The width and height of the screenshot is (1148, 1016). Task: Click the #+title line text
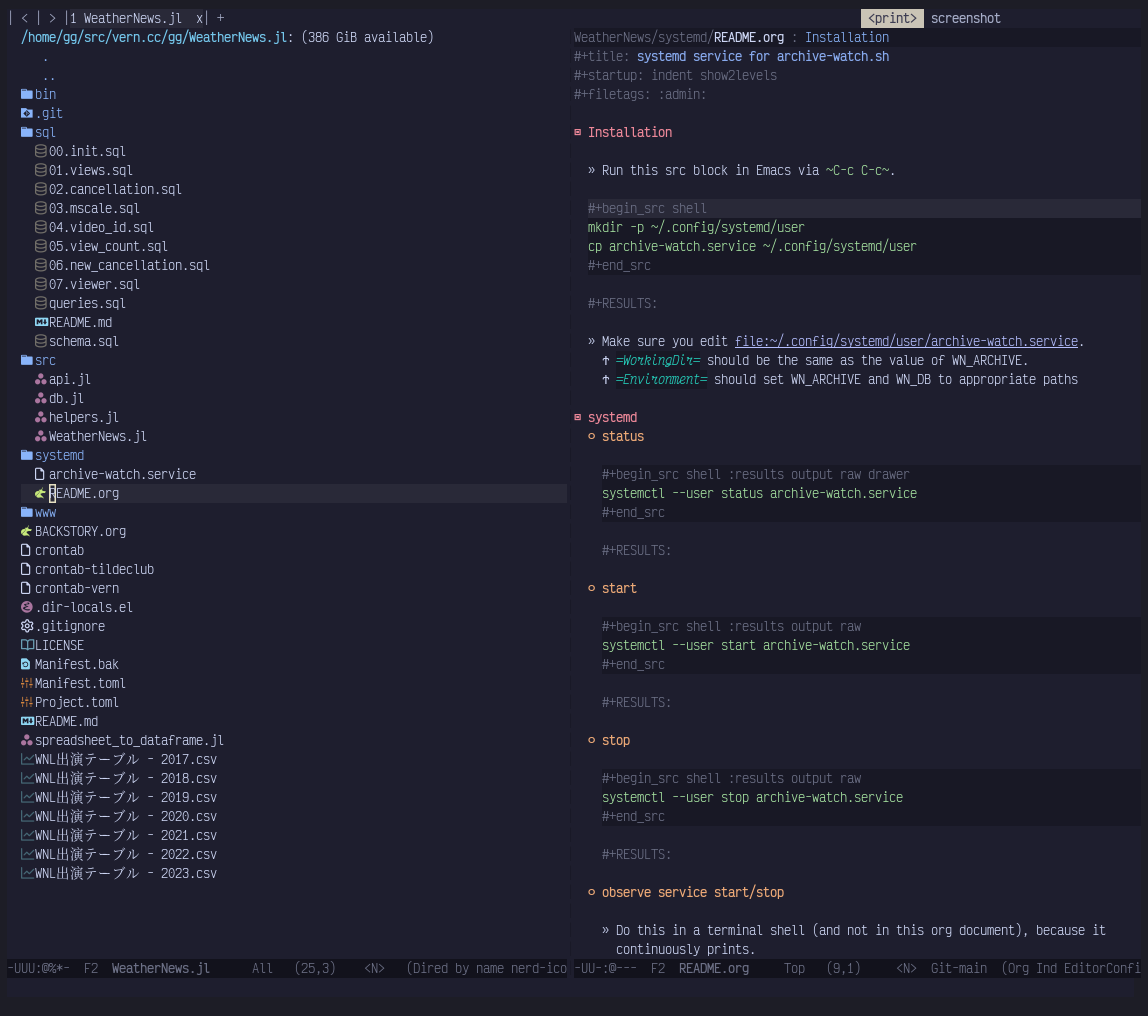731,56
